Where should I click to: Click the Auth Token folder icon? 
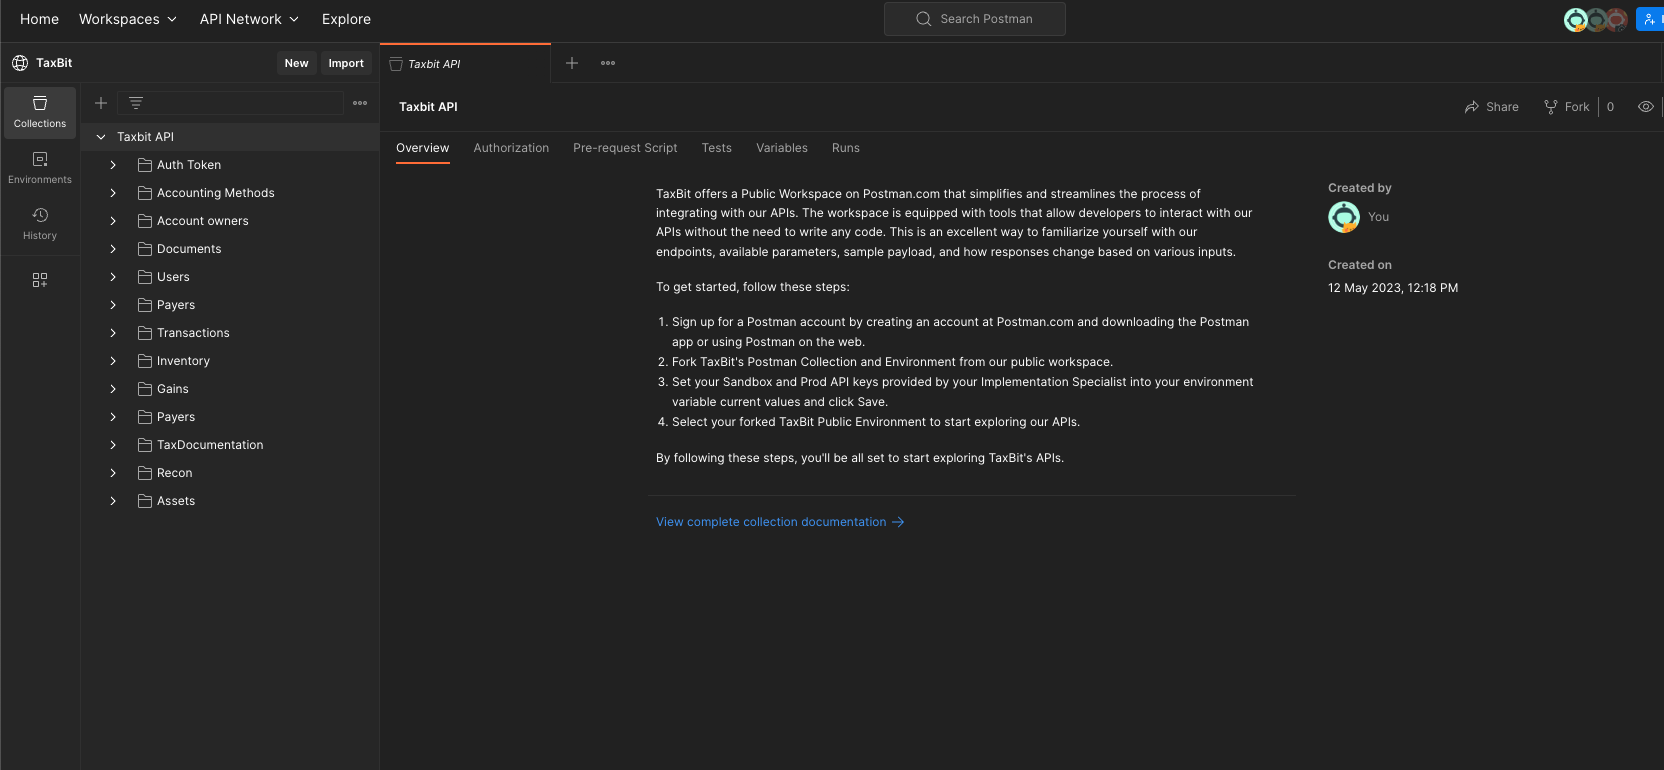pos(145,165)
